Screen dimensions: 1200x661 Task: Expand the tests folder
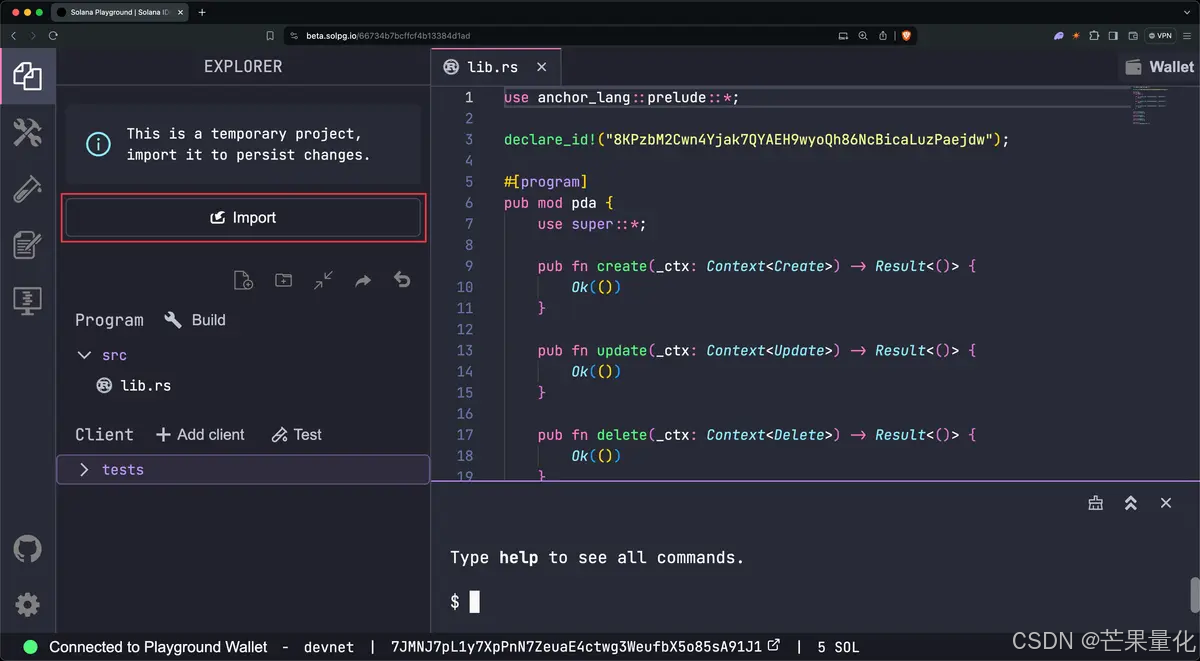click(243, 469)
